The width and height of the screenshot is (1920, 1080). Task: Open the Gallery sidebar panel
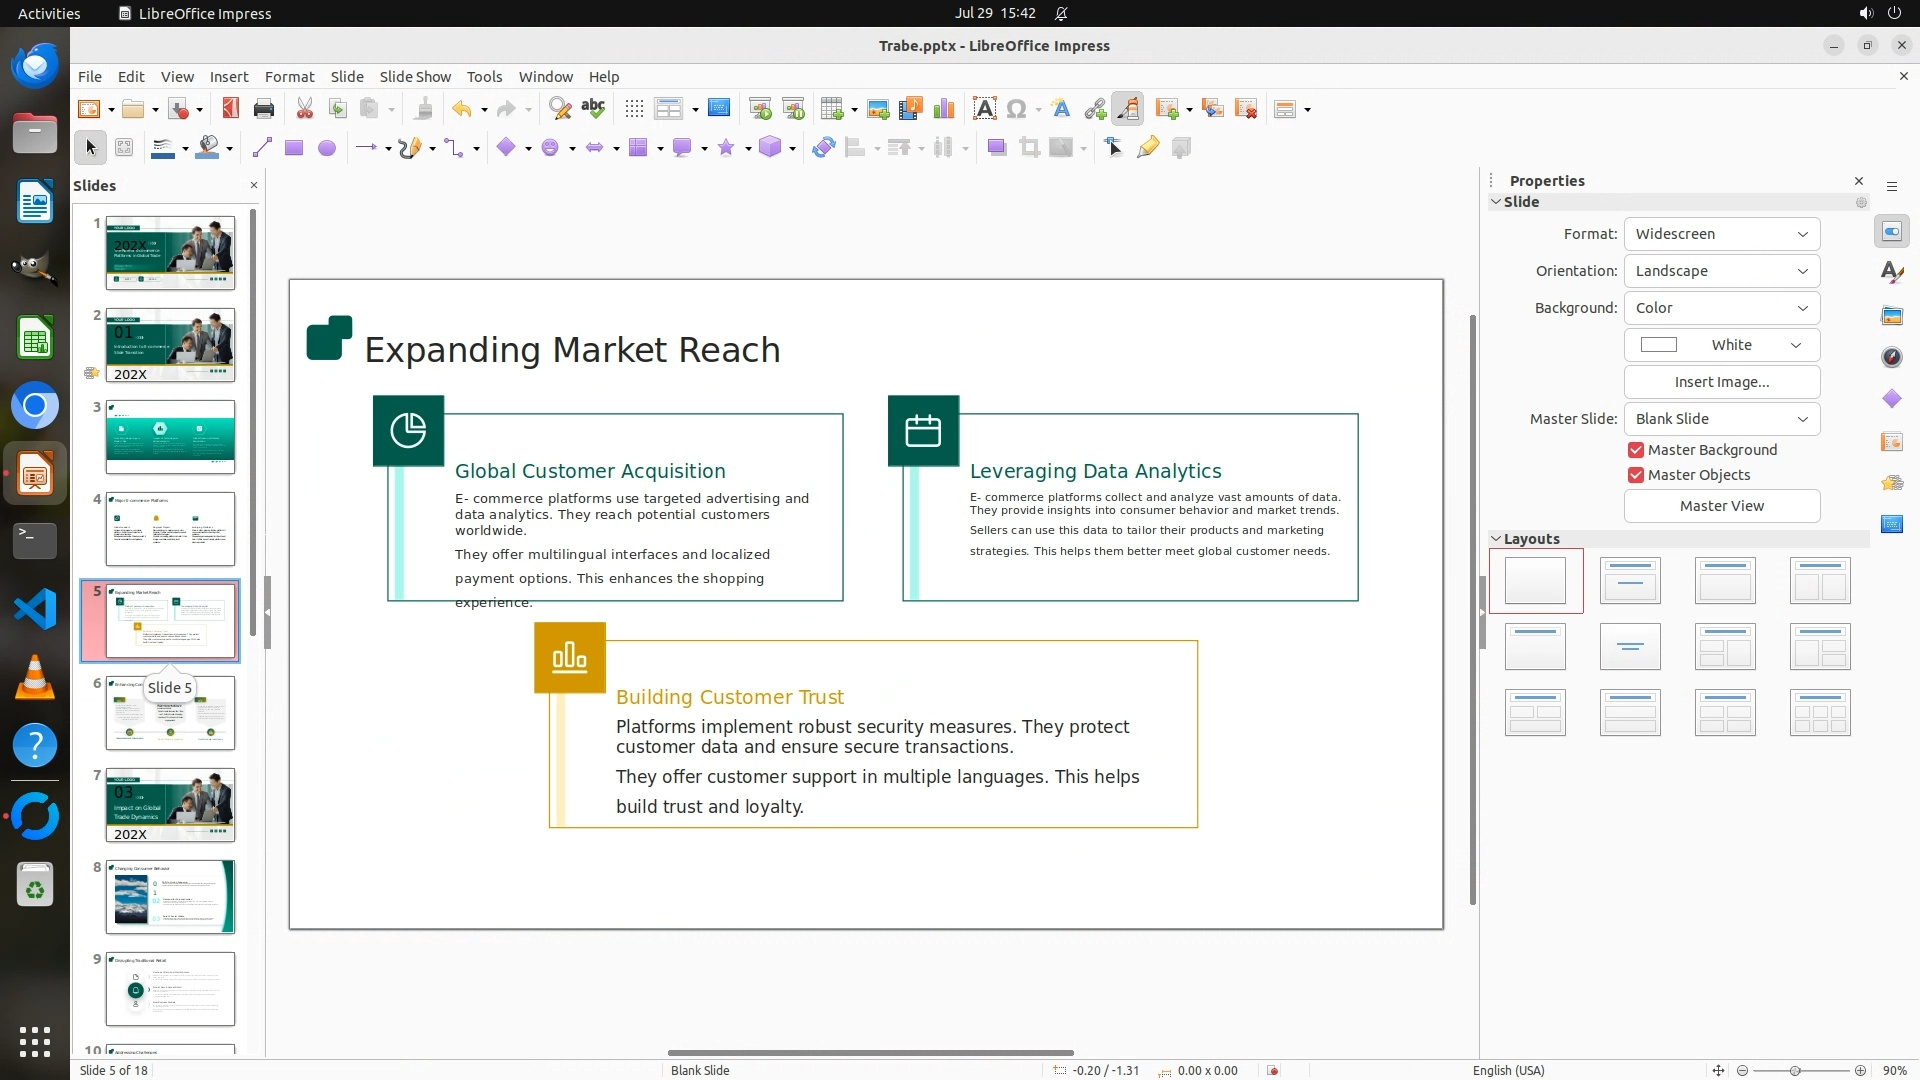pos(1892,315)
